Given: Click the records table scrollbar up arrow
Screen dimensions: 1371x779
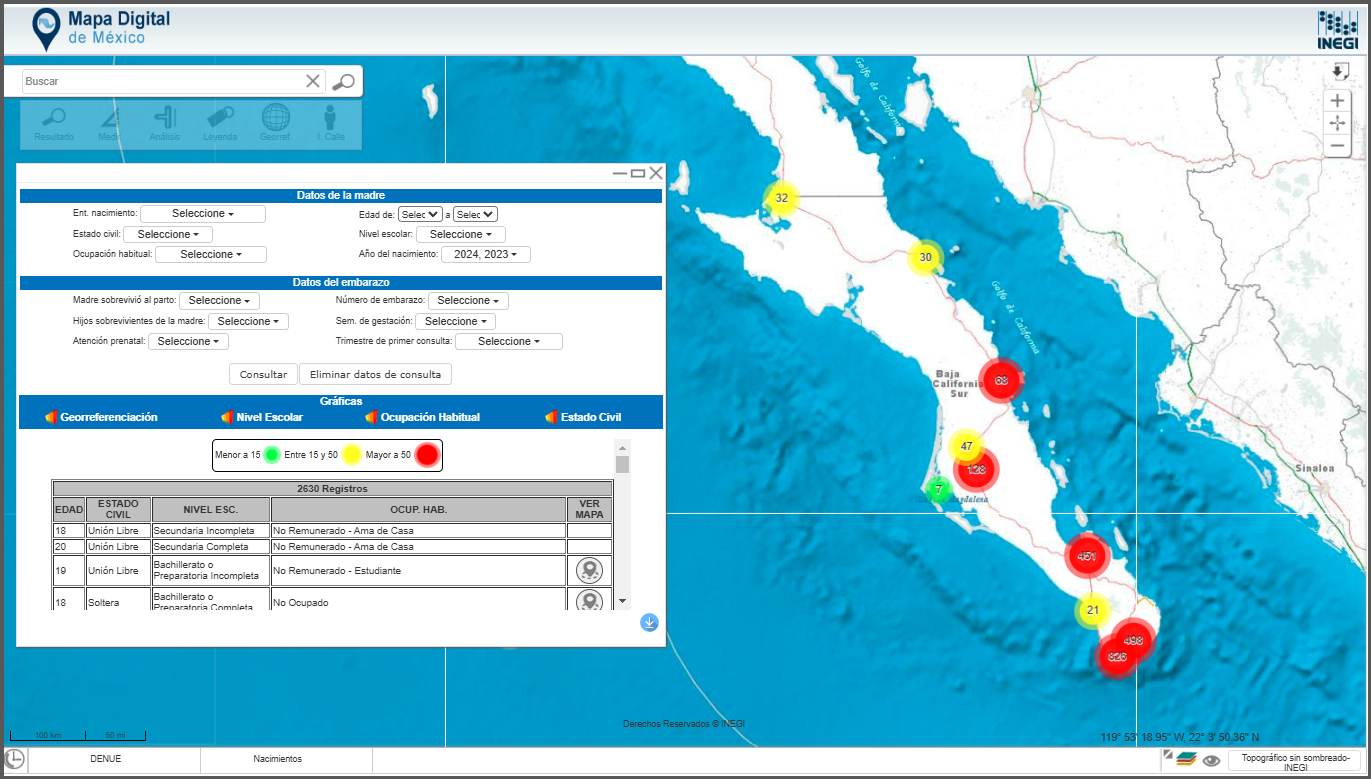Looking at the screenshot, I should pyautogui.click(x=622, y=448).
